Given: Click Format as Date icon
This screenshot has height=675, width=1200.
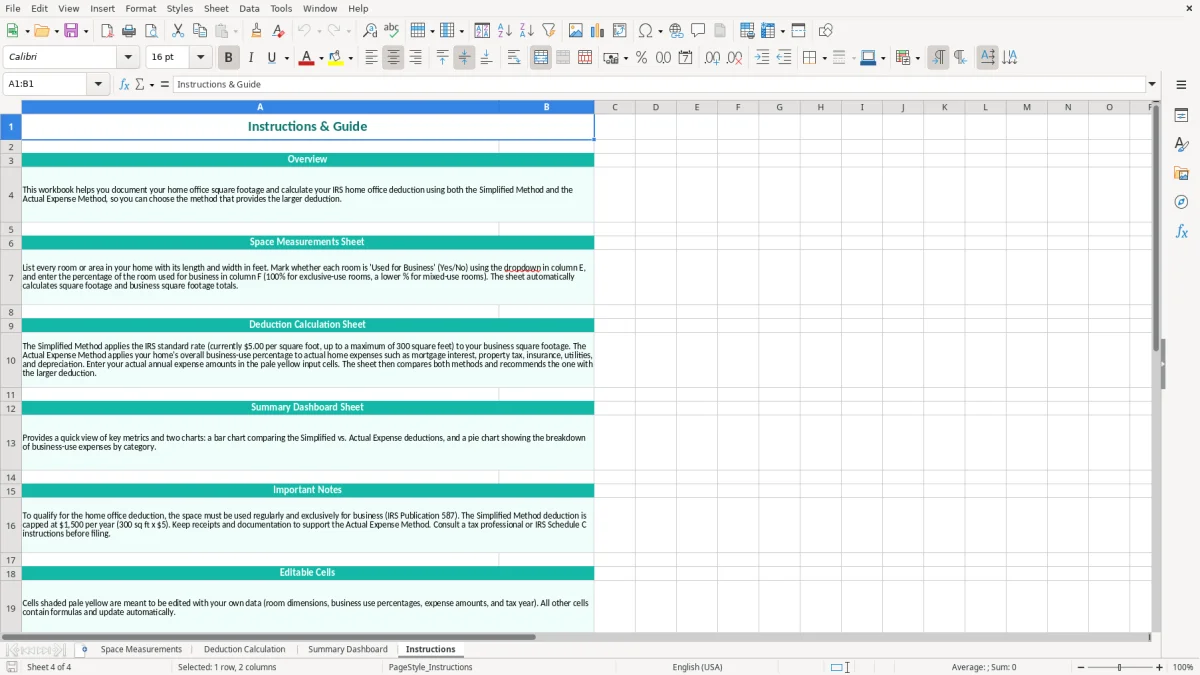Looking at the screenshot, I should pyautogui.click(x=685, y=58).
